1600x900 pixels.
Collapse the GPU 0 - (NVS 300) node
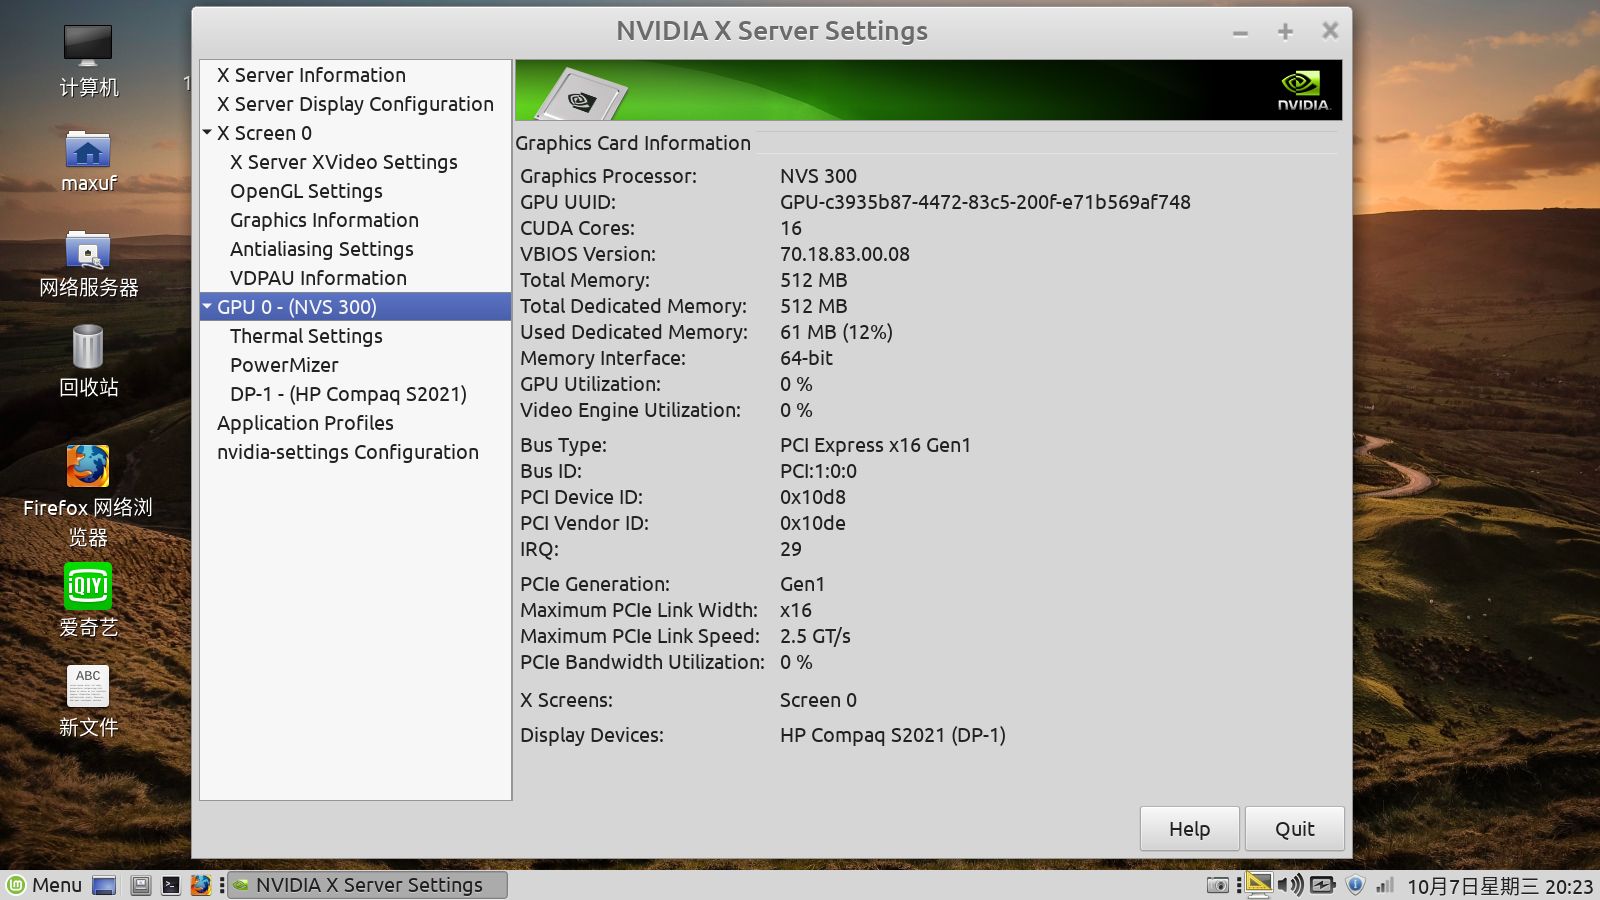(207, 307)
